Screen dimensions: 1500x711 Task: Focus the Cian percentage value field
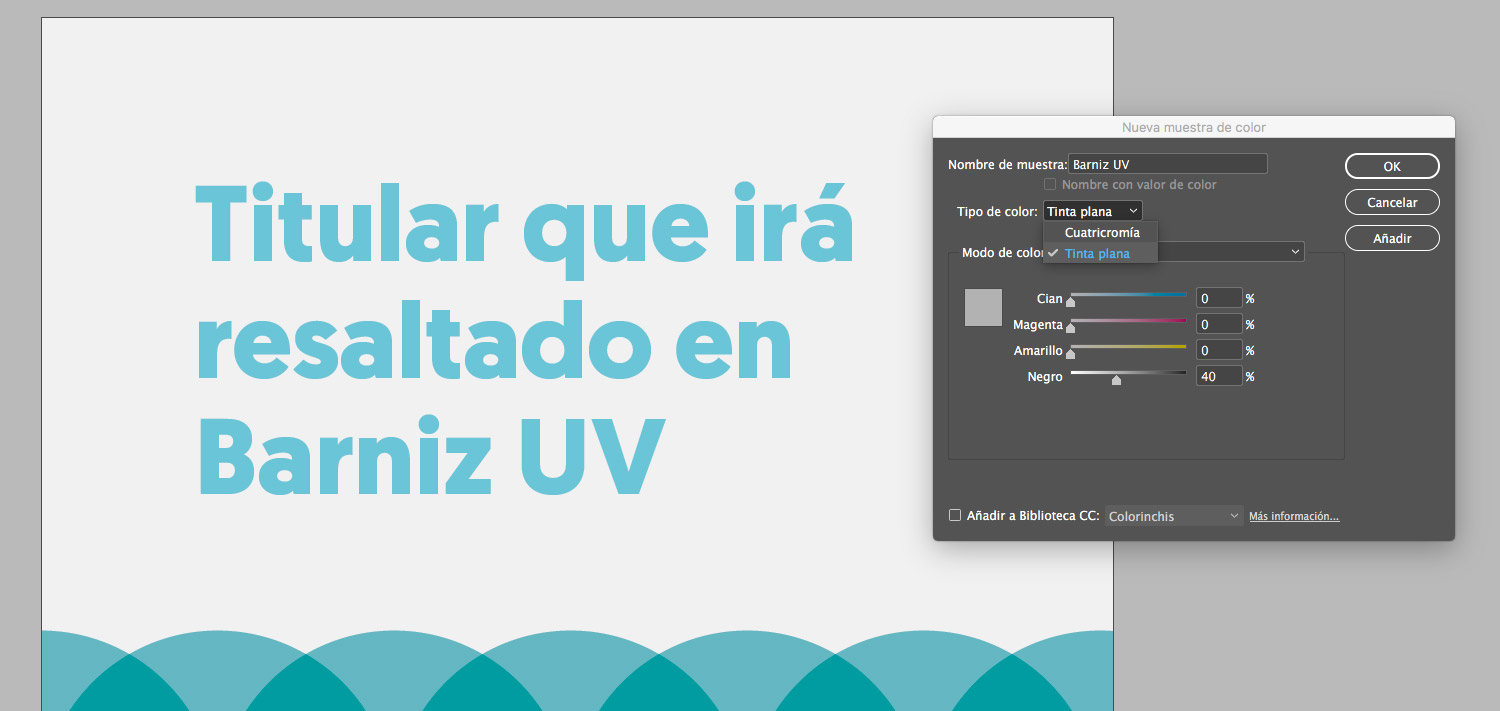[1218, 298]
